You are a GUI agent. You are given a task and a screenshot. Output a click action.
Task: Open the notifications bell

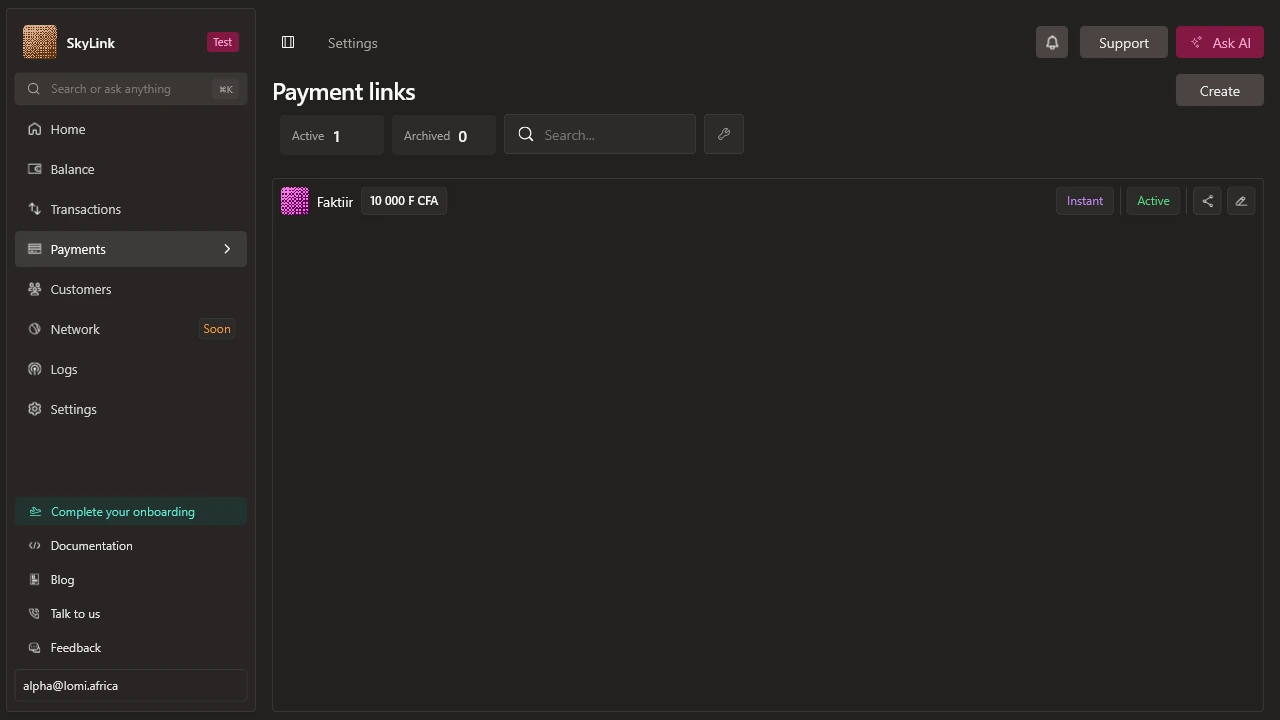click(x=1052, y=42)
